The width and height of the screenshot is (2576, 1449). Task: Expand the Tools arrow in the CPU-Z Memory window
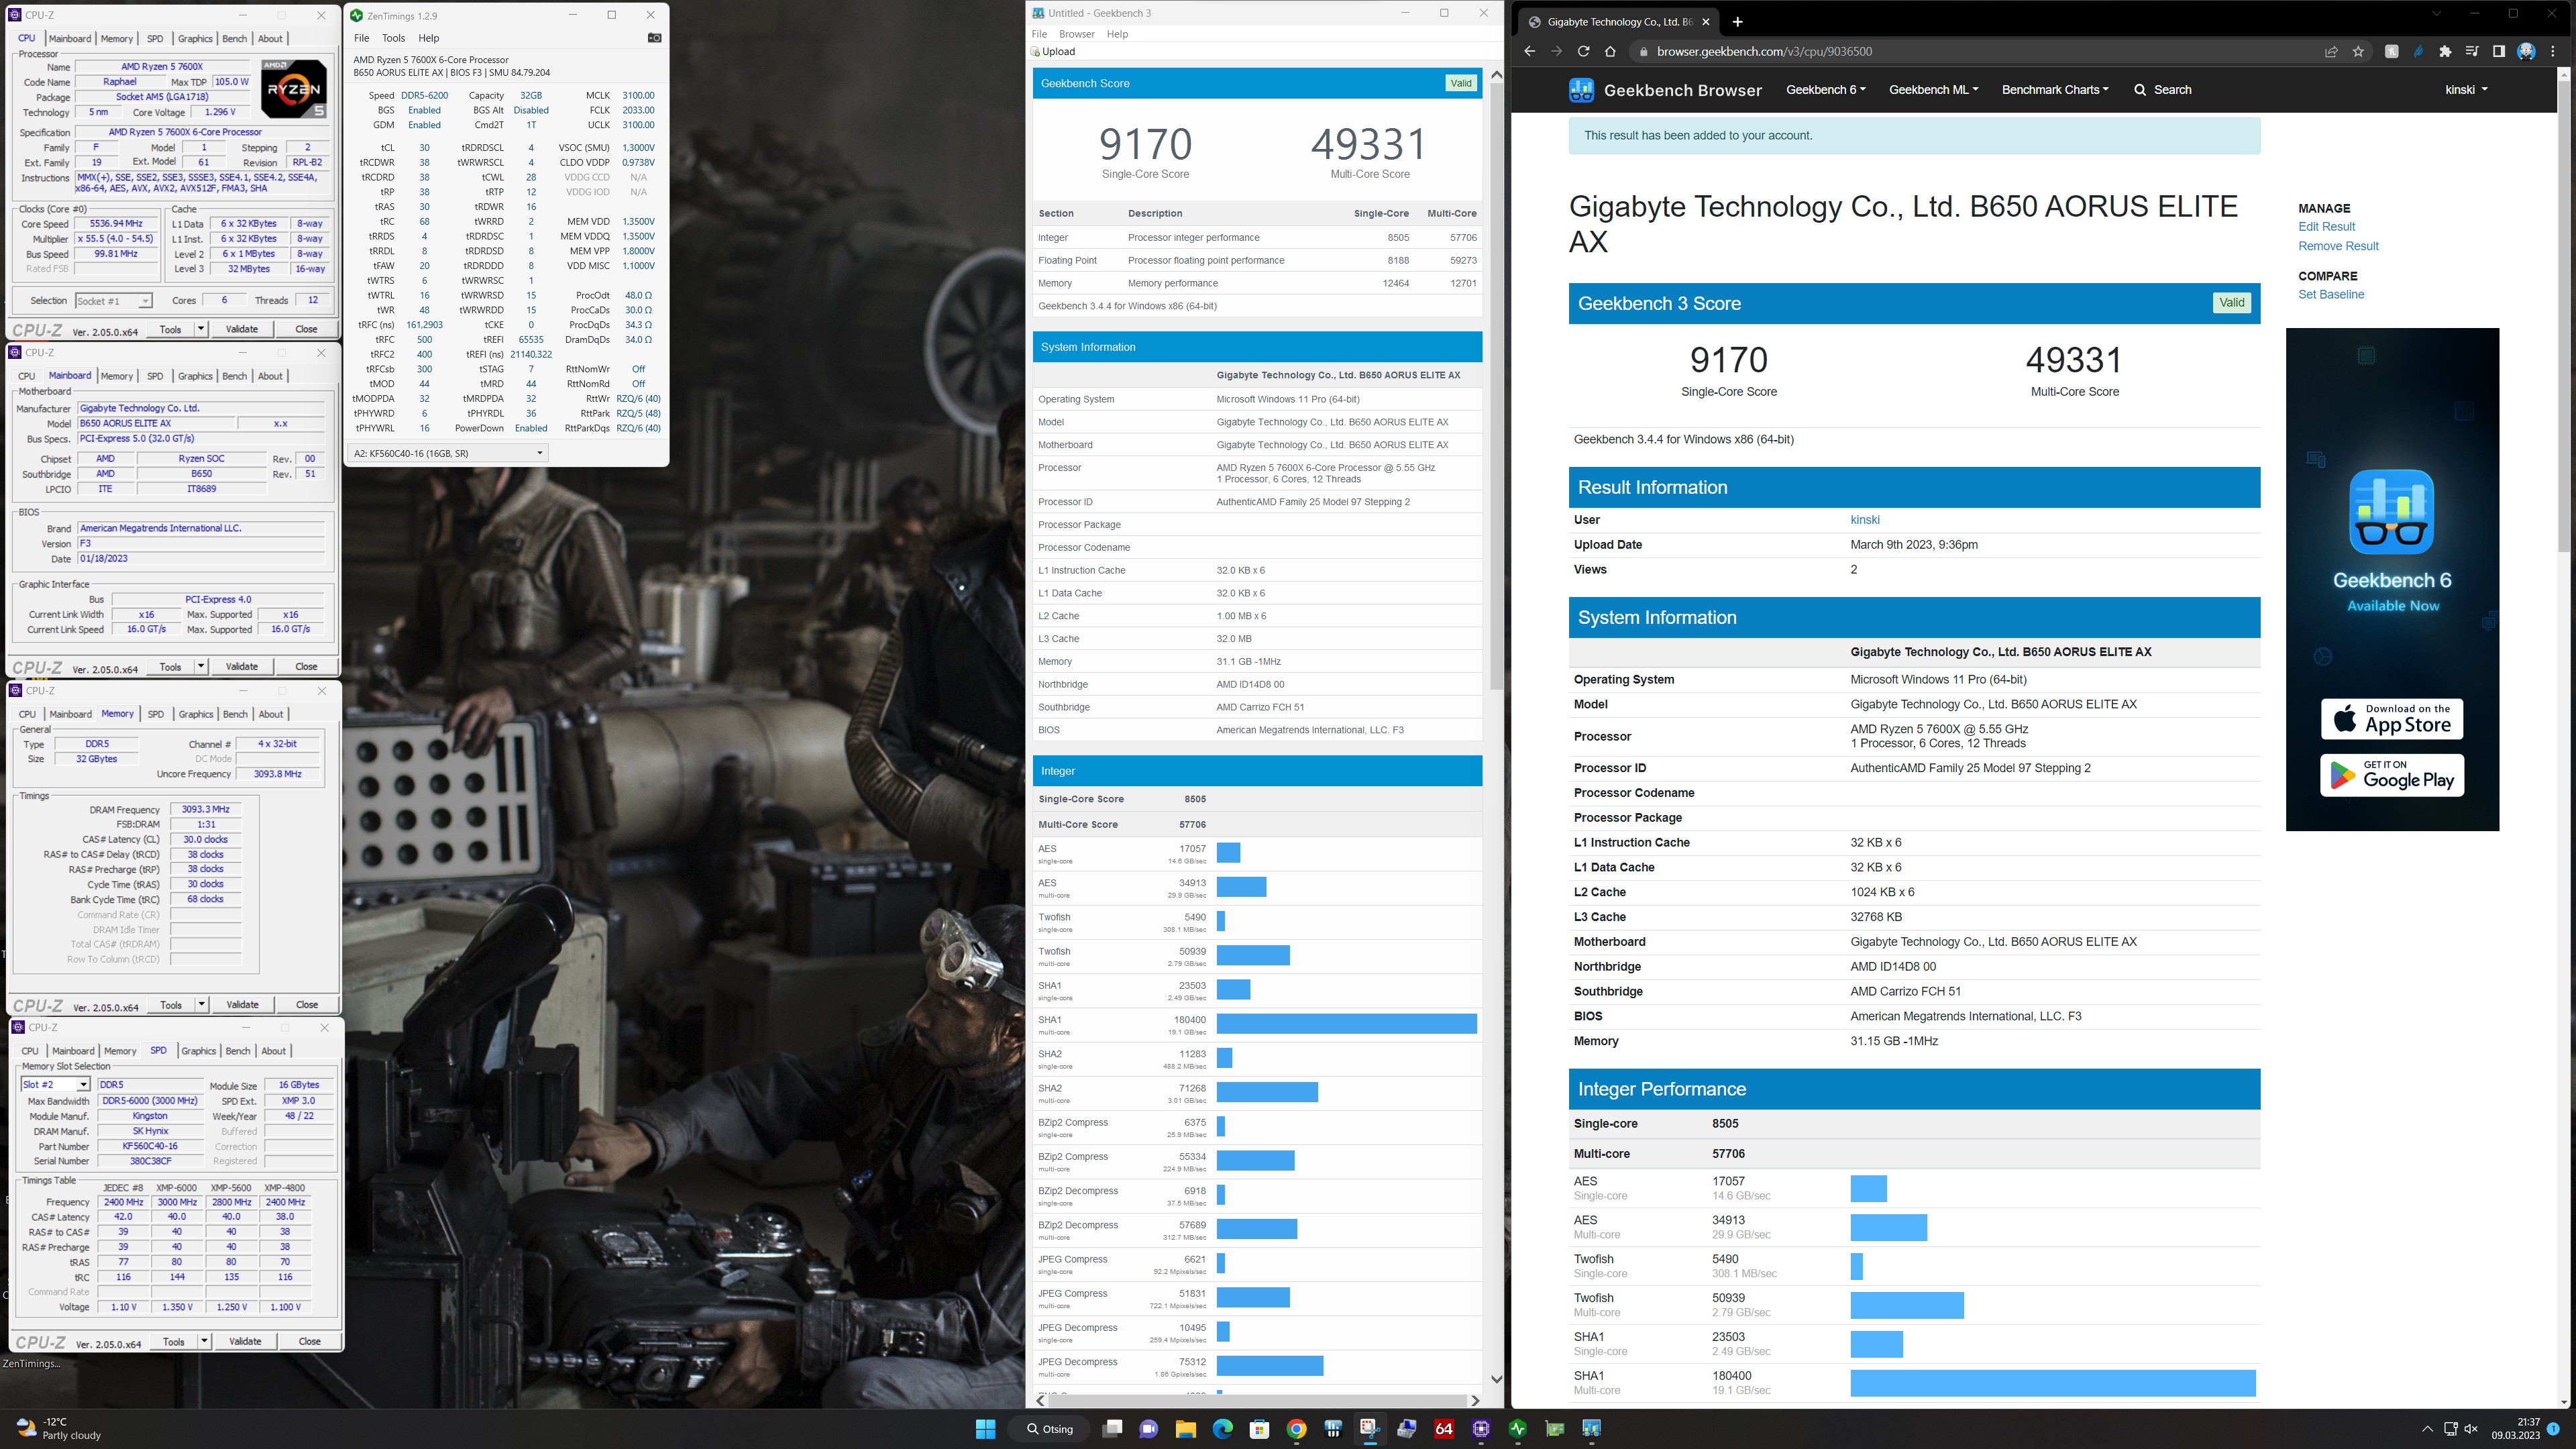coord(202,1004)
